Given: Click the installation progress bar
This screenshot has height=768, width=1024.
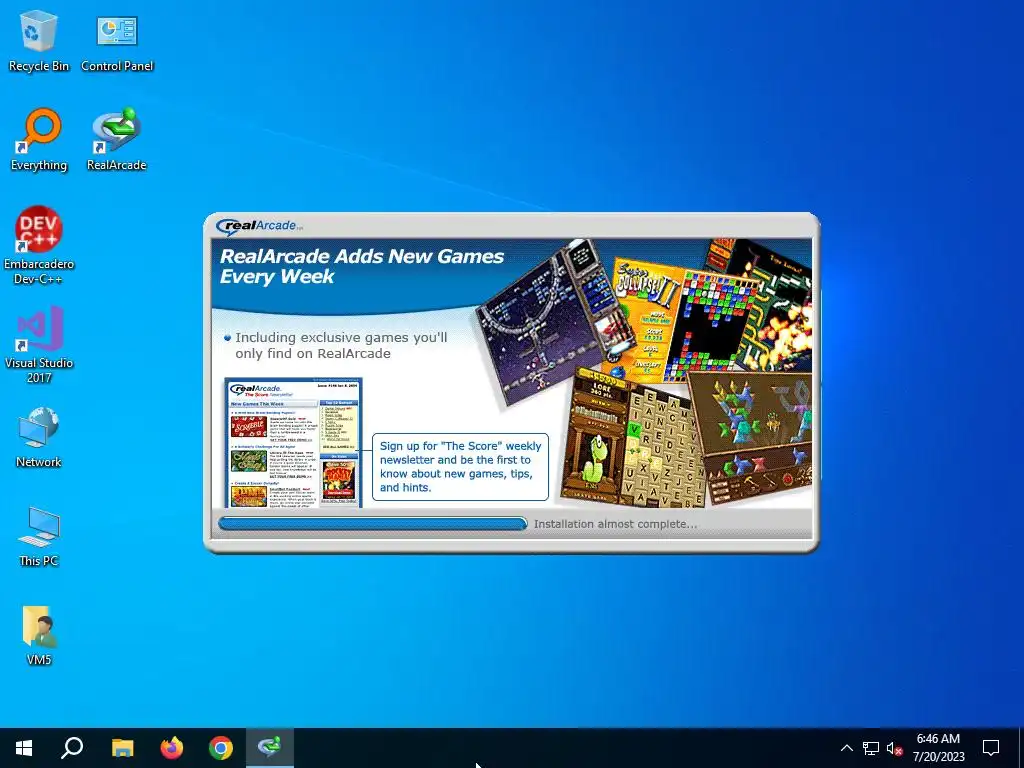Looking at the screenshot, I should click(x=372, y=524).
